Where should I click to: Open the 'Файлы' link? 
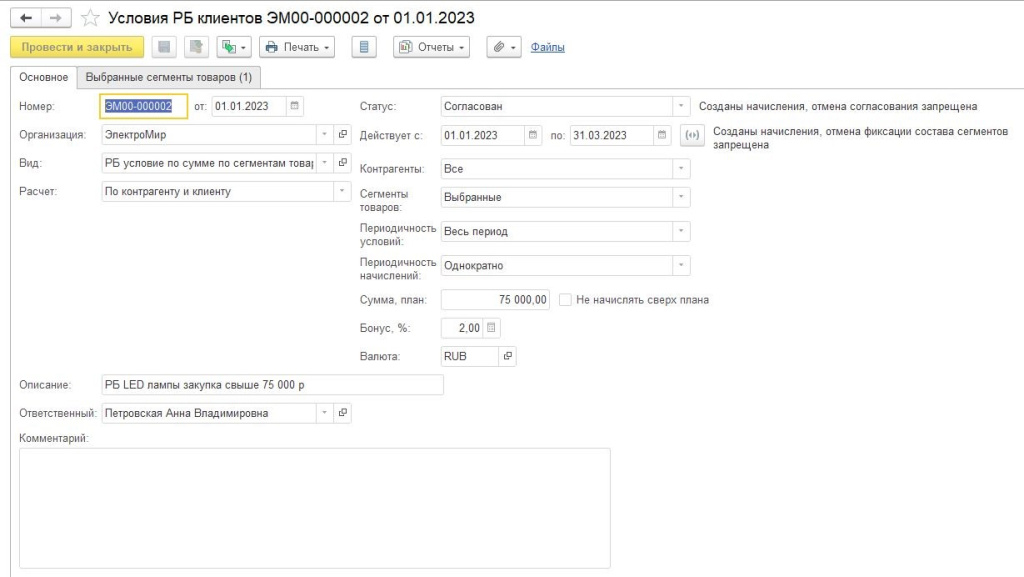pos(547,47)
